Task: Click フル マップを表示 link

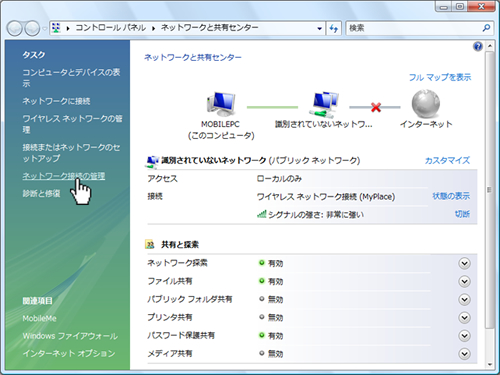Action: point(440,77)
